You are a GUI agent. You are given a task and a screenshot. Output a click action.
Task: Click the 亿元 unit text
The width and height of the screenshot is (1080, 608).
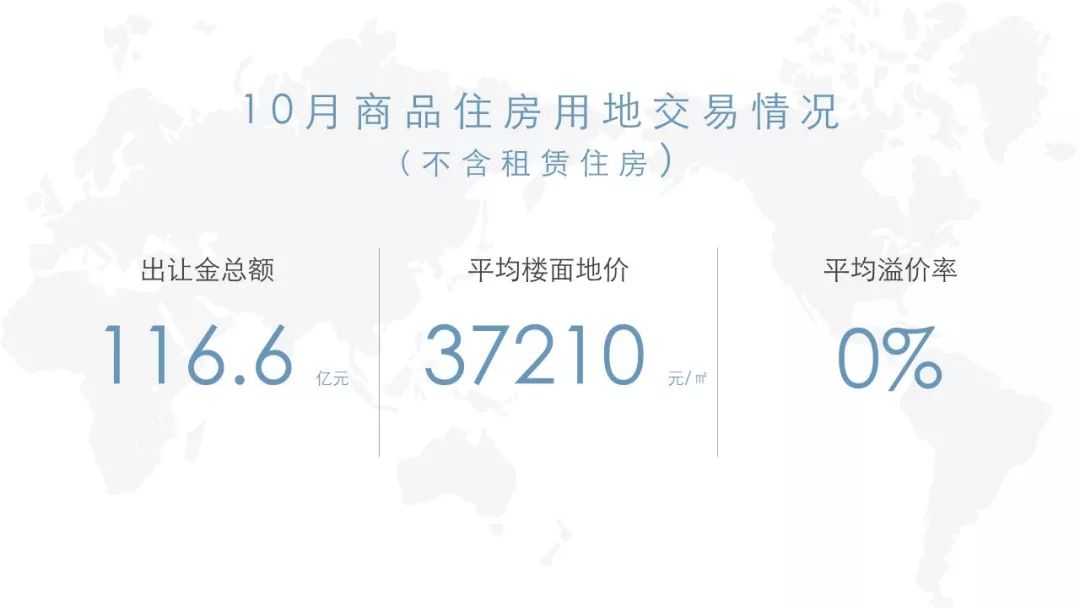[x=332, y=378]
